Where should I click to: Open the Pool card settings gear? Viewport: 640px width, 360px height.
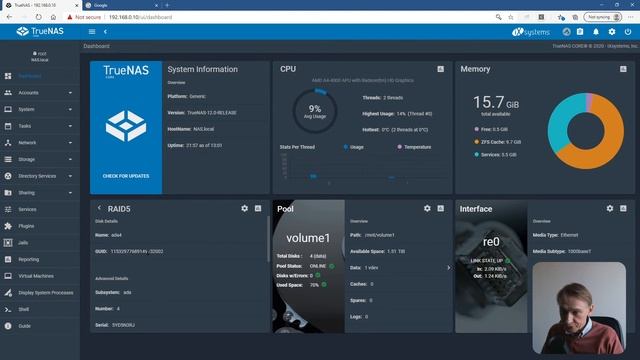coord(427,208)
